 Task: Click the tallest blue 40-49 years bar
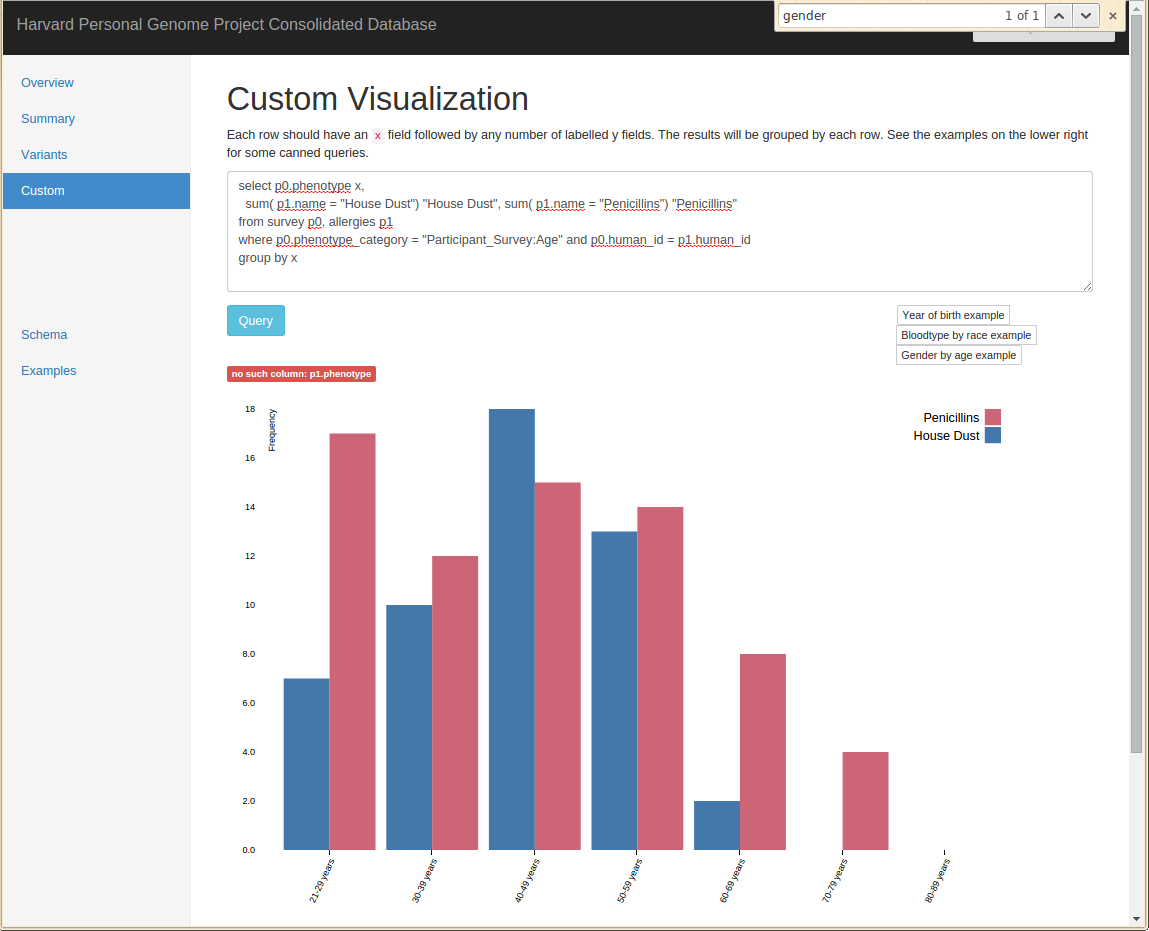coord(511,629)
